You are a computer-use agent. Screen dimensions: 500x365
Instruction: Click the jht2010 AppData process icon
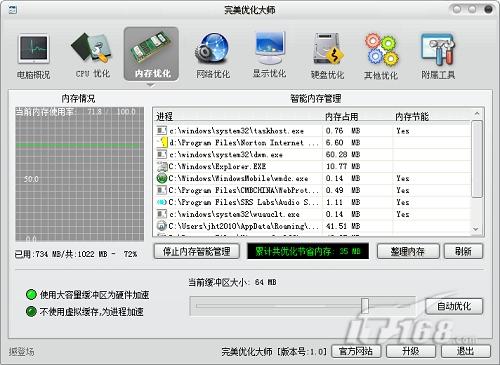(x=162, y=226)
